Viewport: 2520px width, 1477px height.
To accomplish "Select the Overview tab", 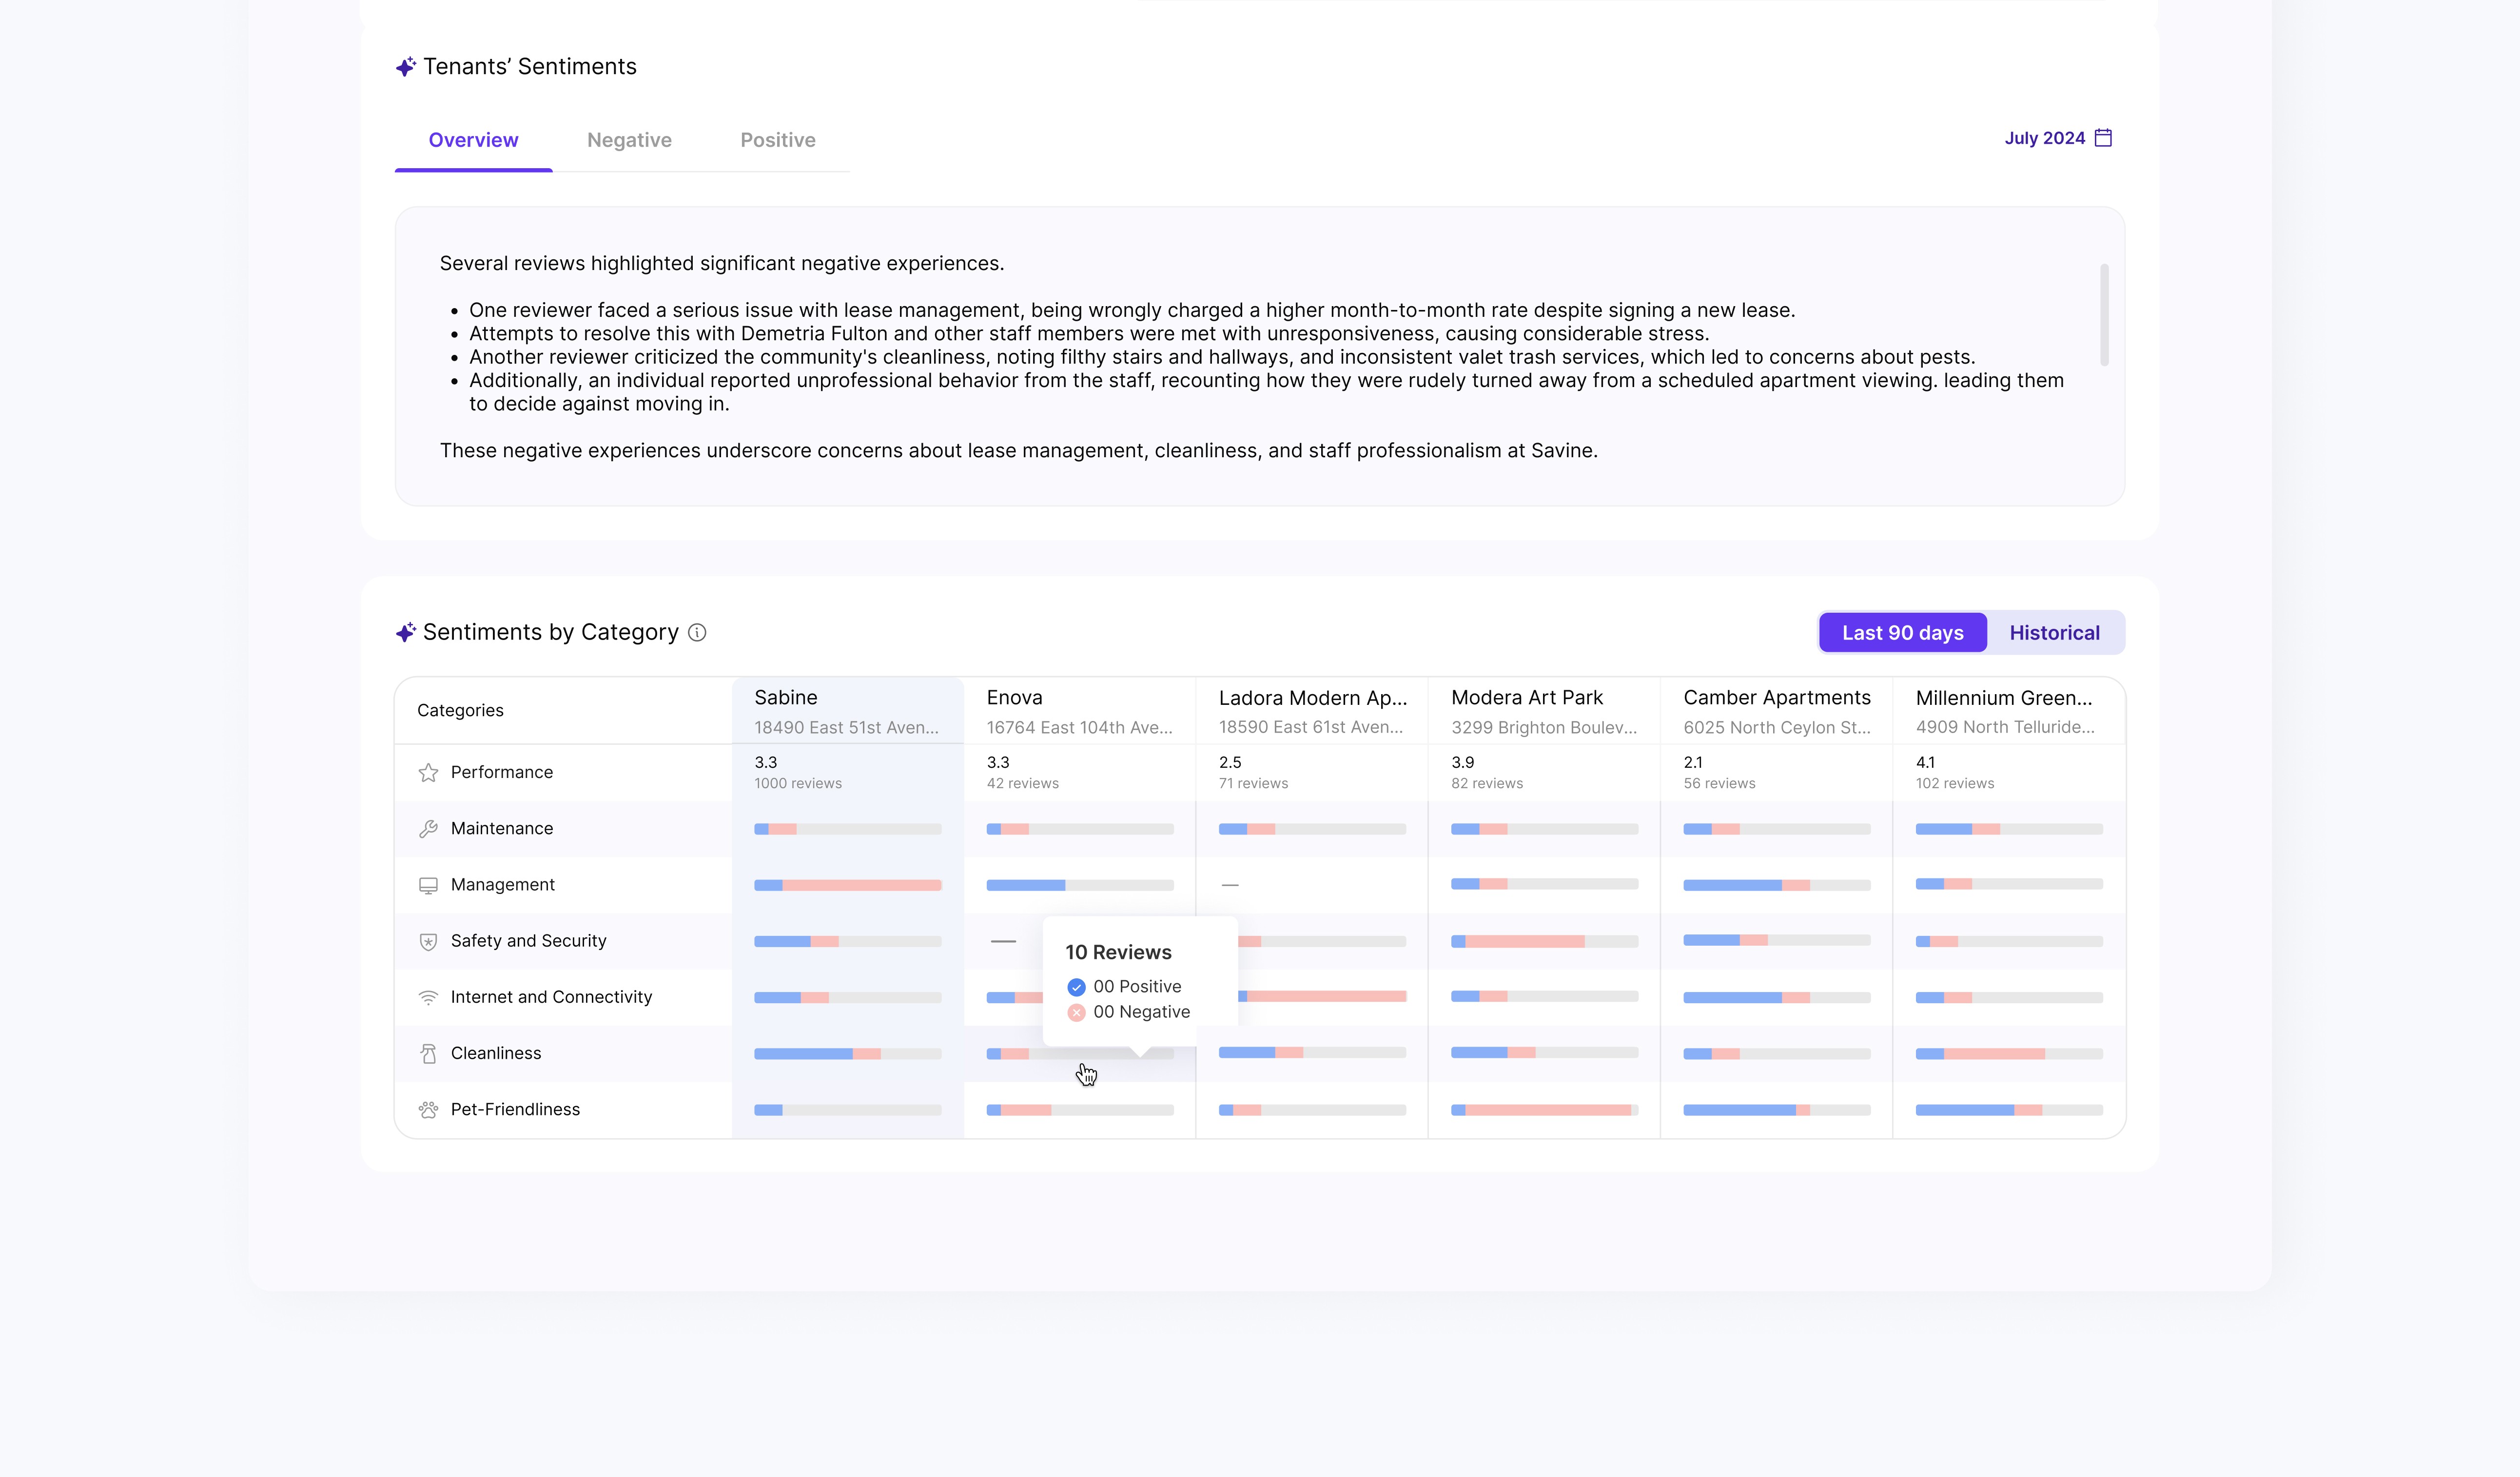I will coord(473,140).
